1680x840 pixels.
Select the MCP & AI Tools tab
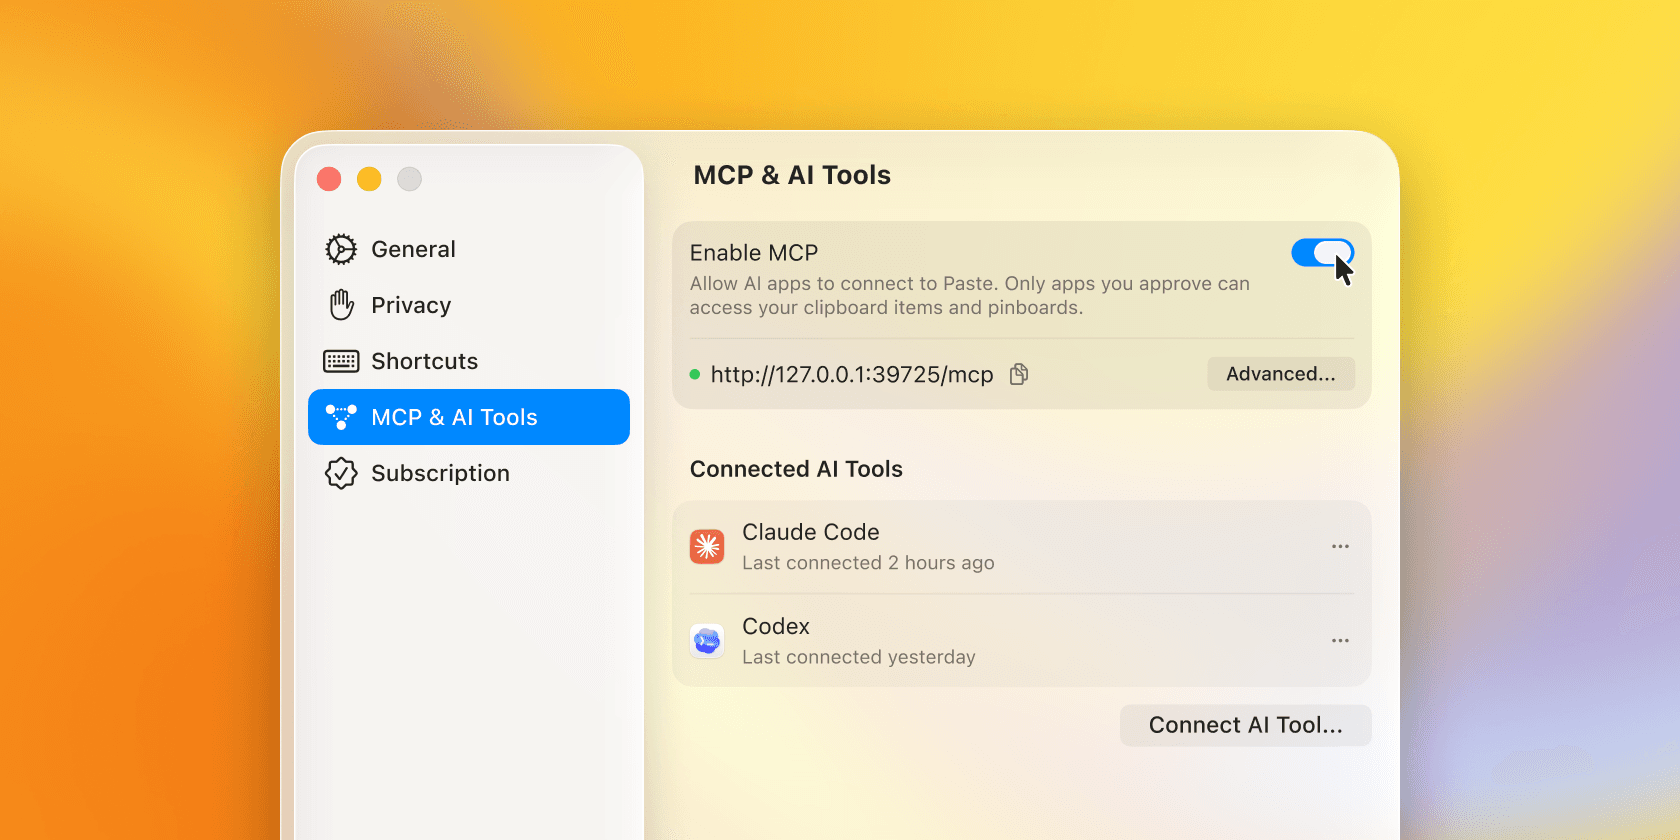469,417
